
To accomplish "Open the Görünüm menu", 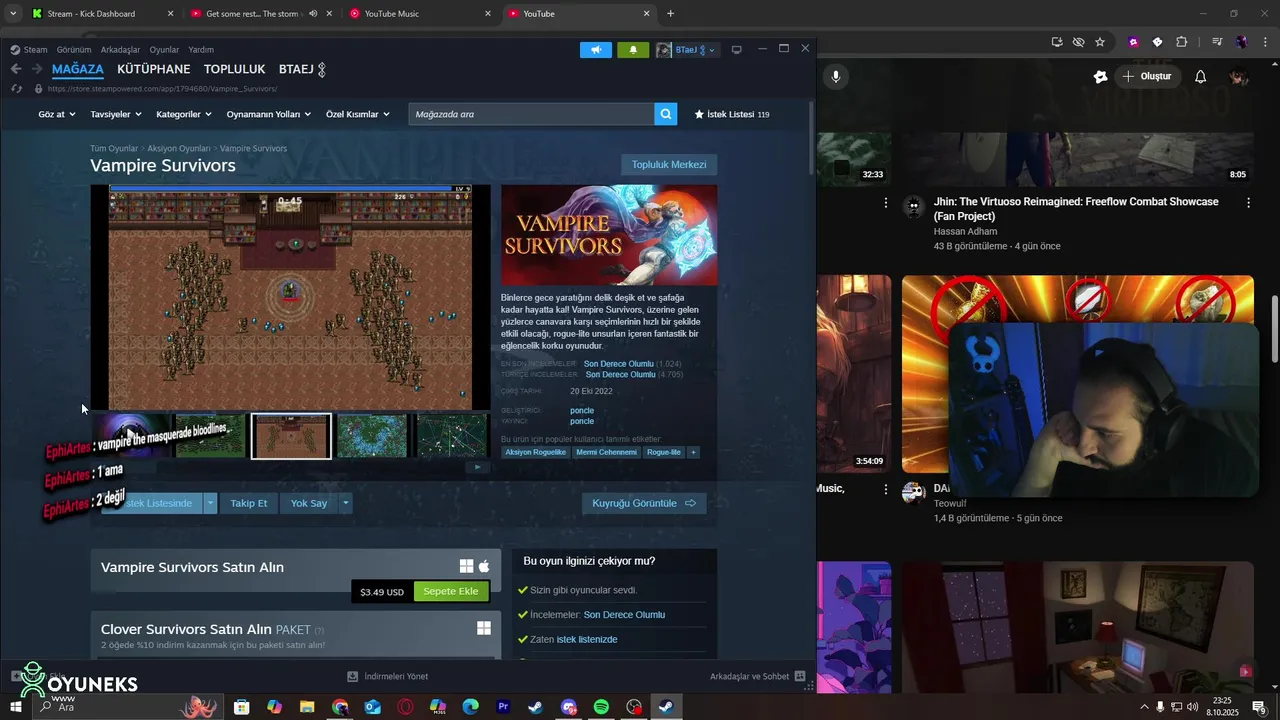I will point(74,50).
